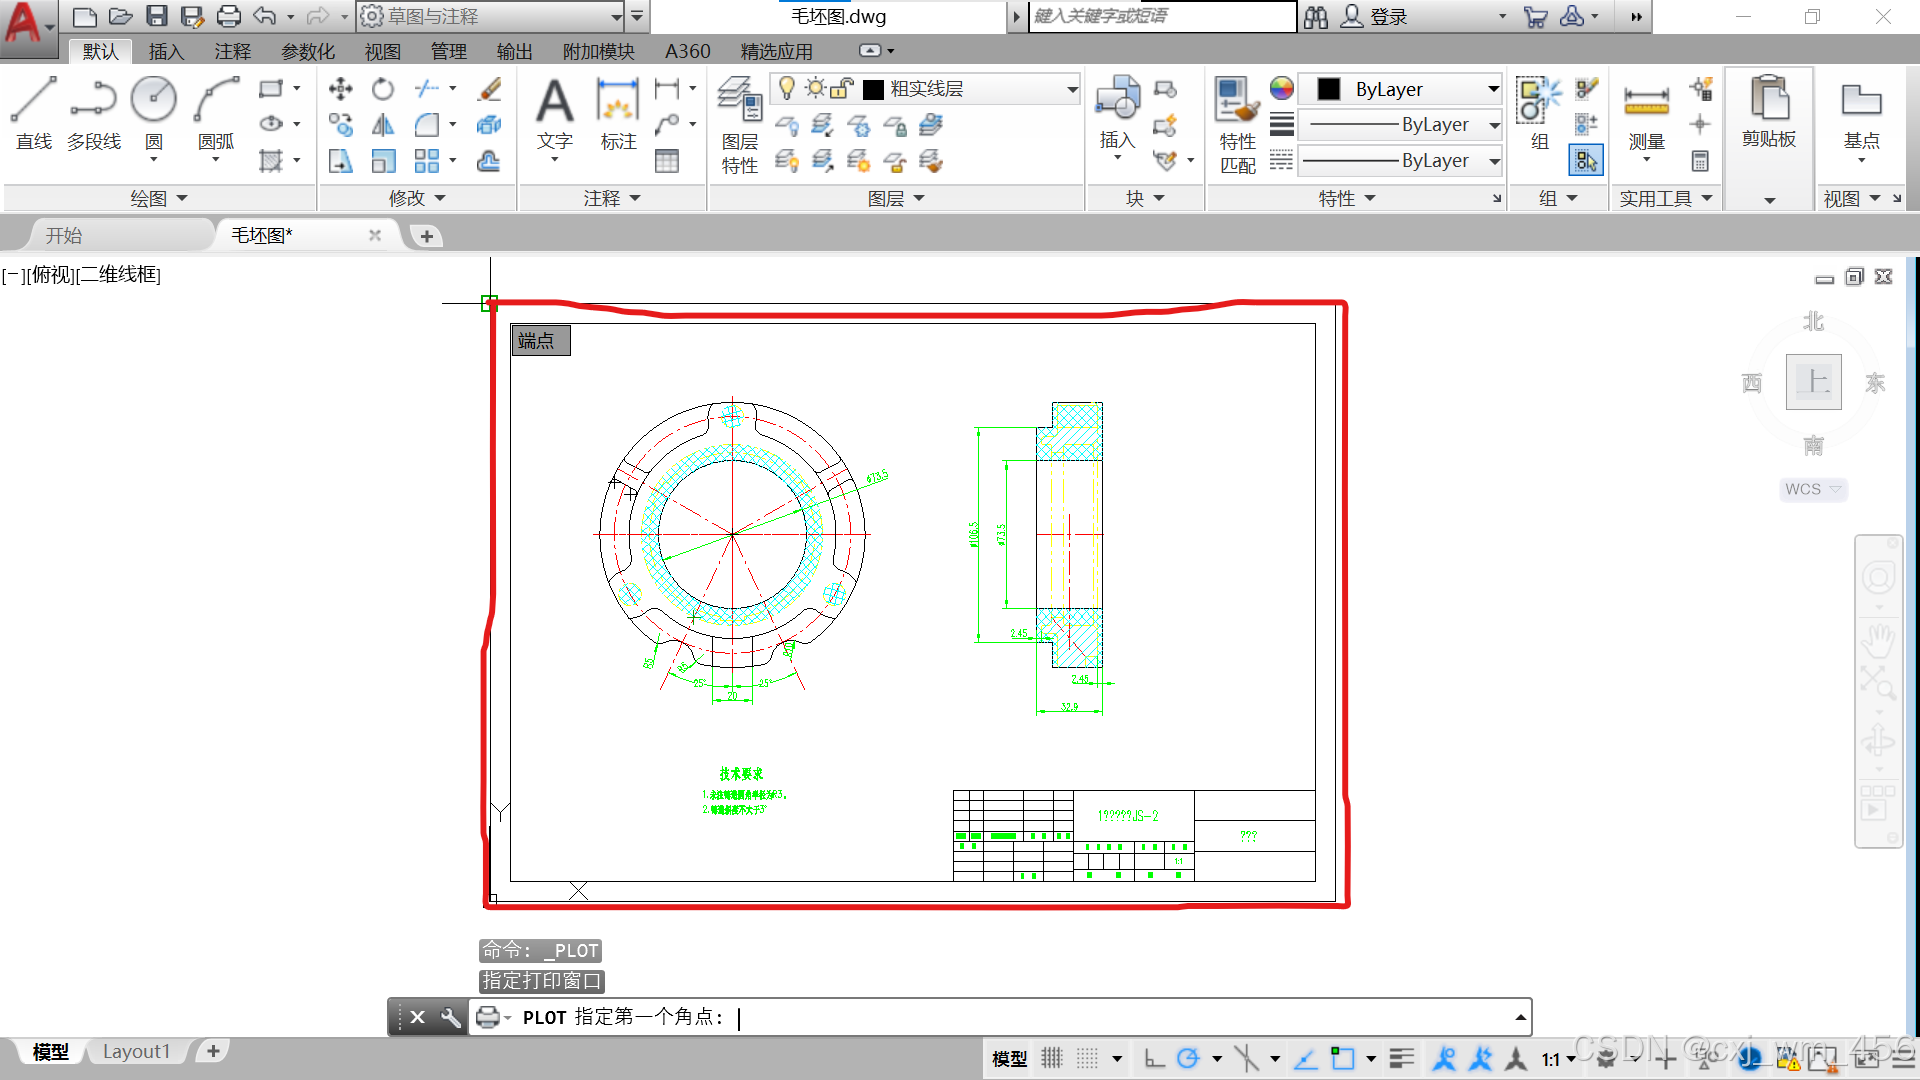Image resolution: width=1920 pixels, height=1080 pixels.
Task: Toggle grid display in status bar
Action: pyautogui.click(x=1052, y=1058)
